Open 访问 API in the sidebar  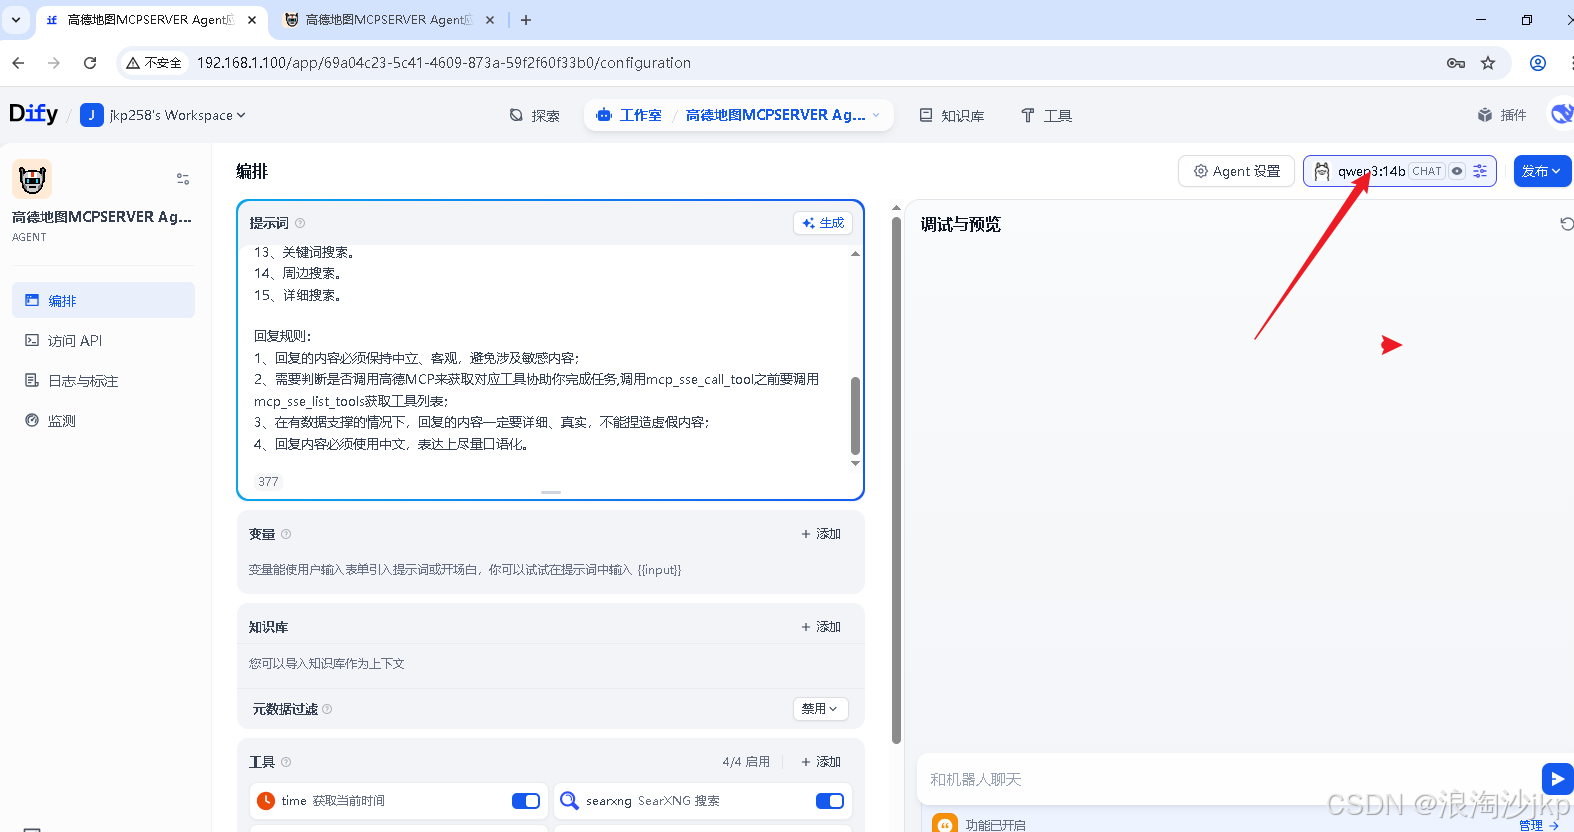coord(103,340)
